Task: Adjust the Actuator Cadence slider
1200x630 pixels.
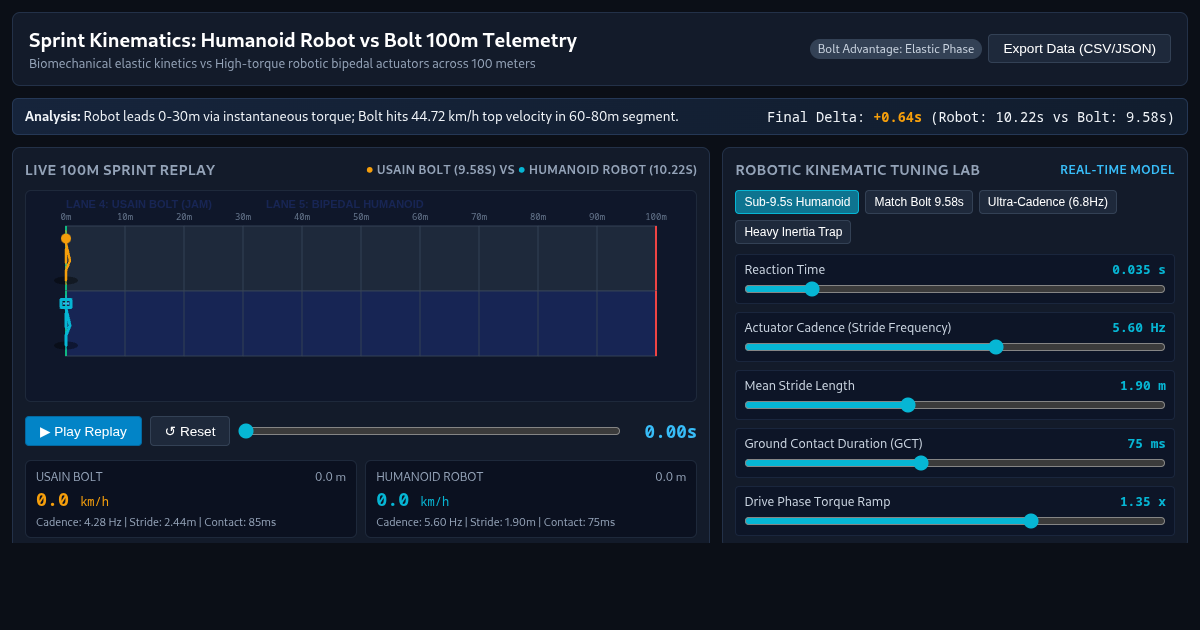Action: (x=955, y=347)
